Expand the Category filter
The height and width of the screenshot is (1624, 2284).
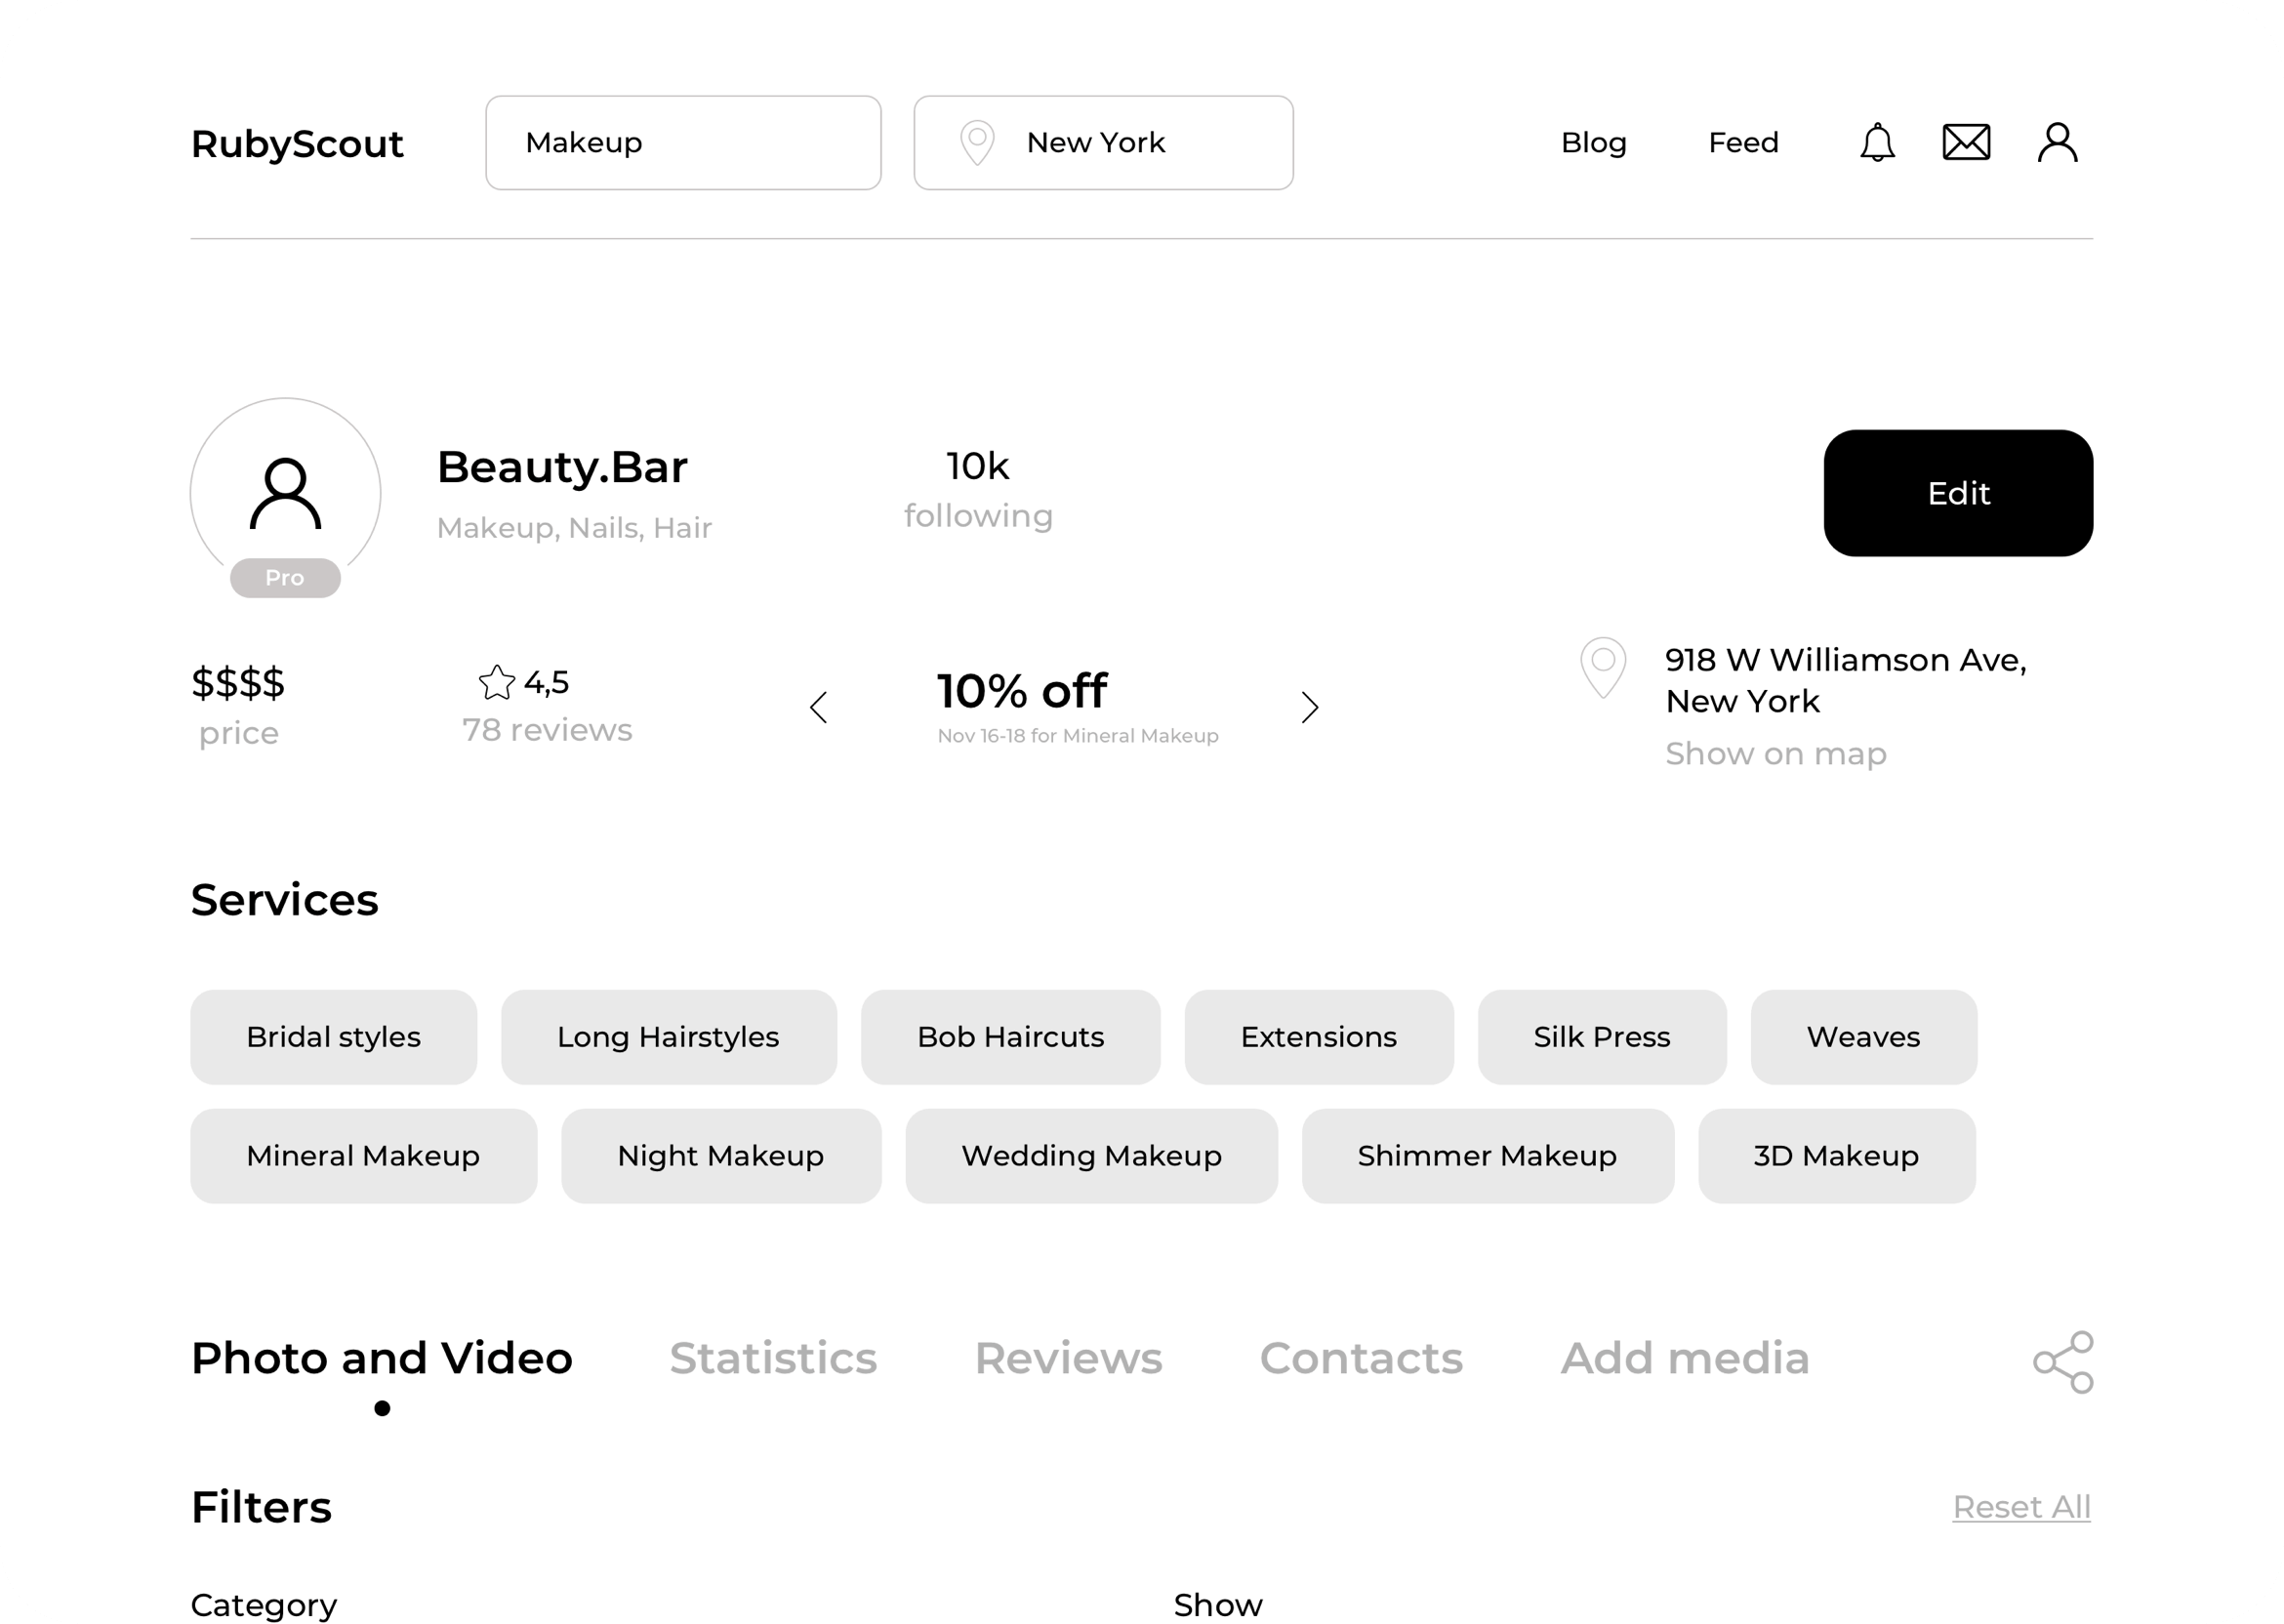[x=264, y=1602]
